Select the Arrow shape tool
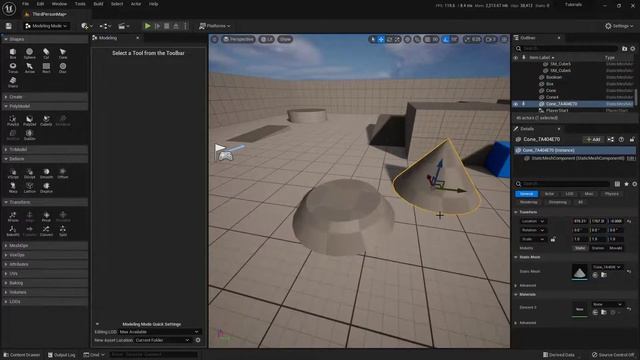Viewport: 640px width, 360px height. point(29,68)
